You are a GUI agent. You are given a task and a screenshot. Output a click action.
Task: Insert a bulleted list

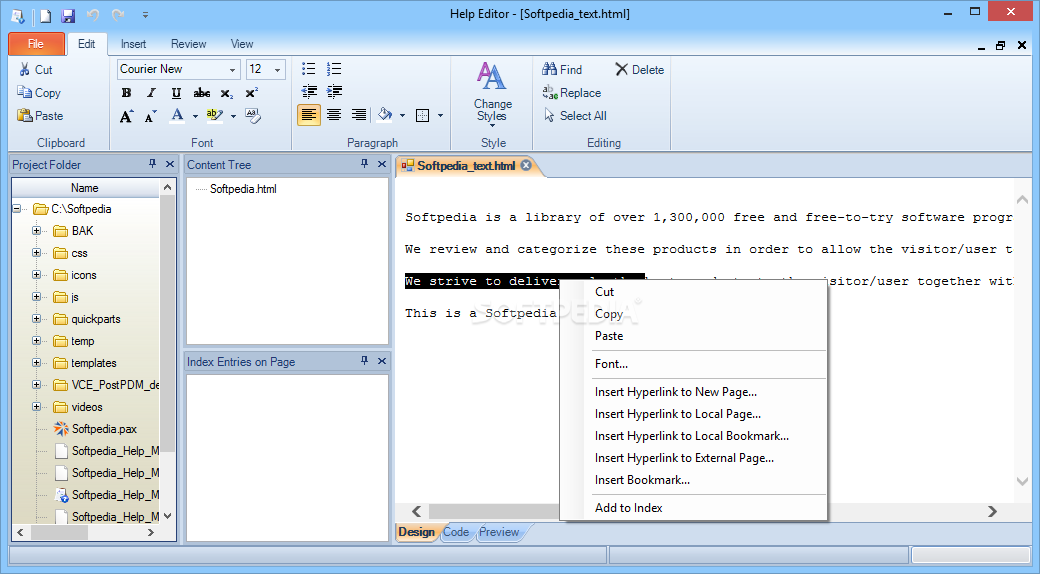coord(308,69)
